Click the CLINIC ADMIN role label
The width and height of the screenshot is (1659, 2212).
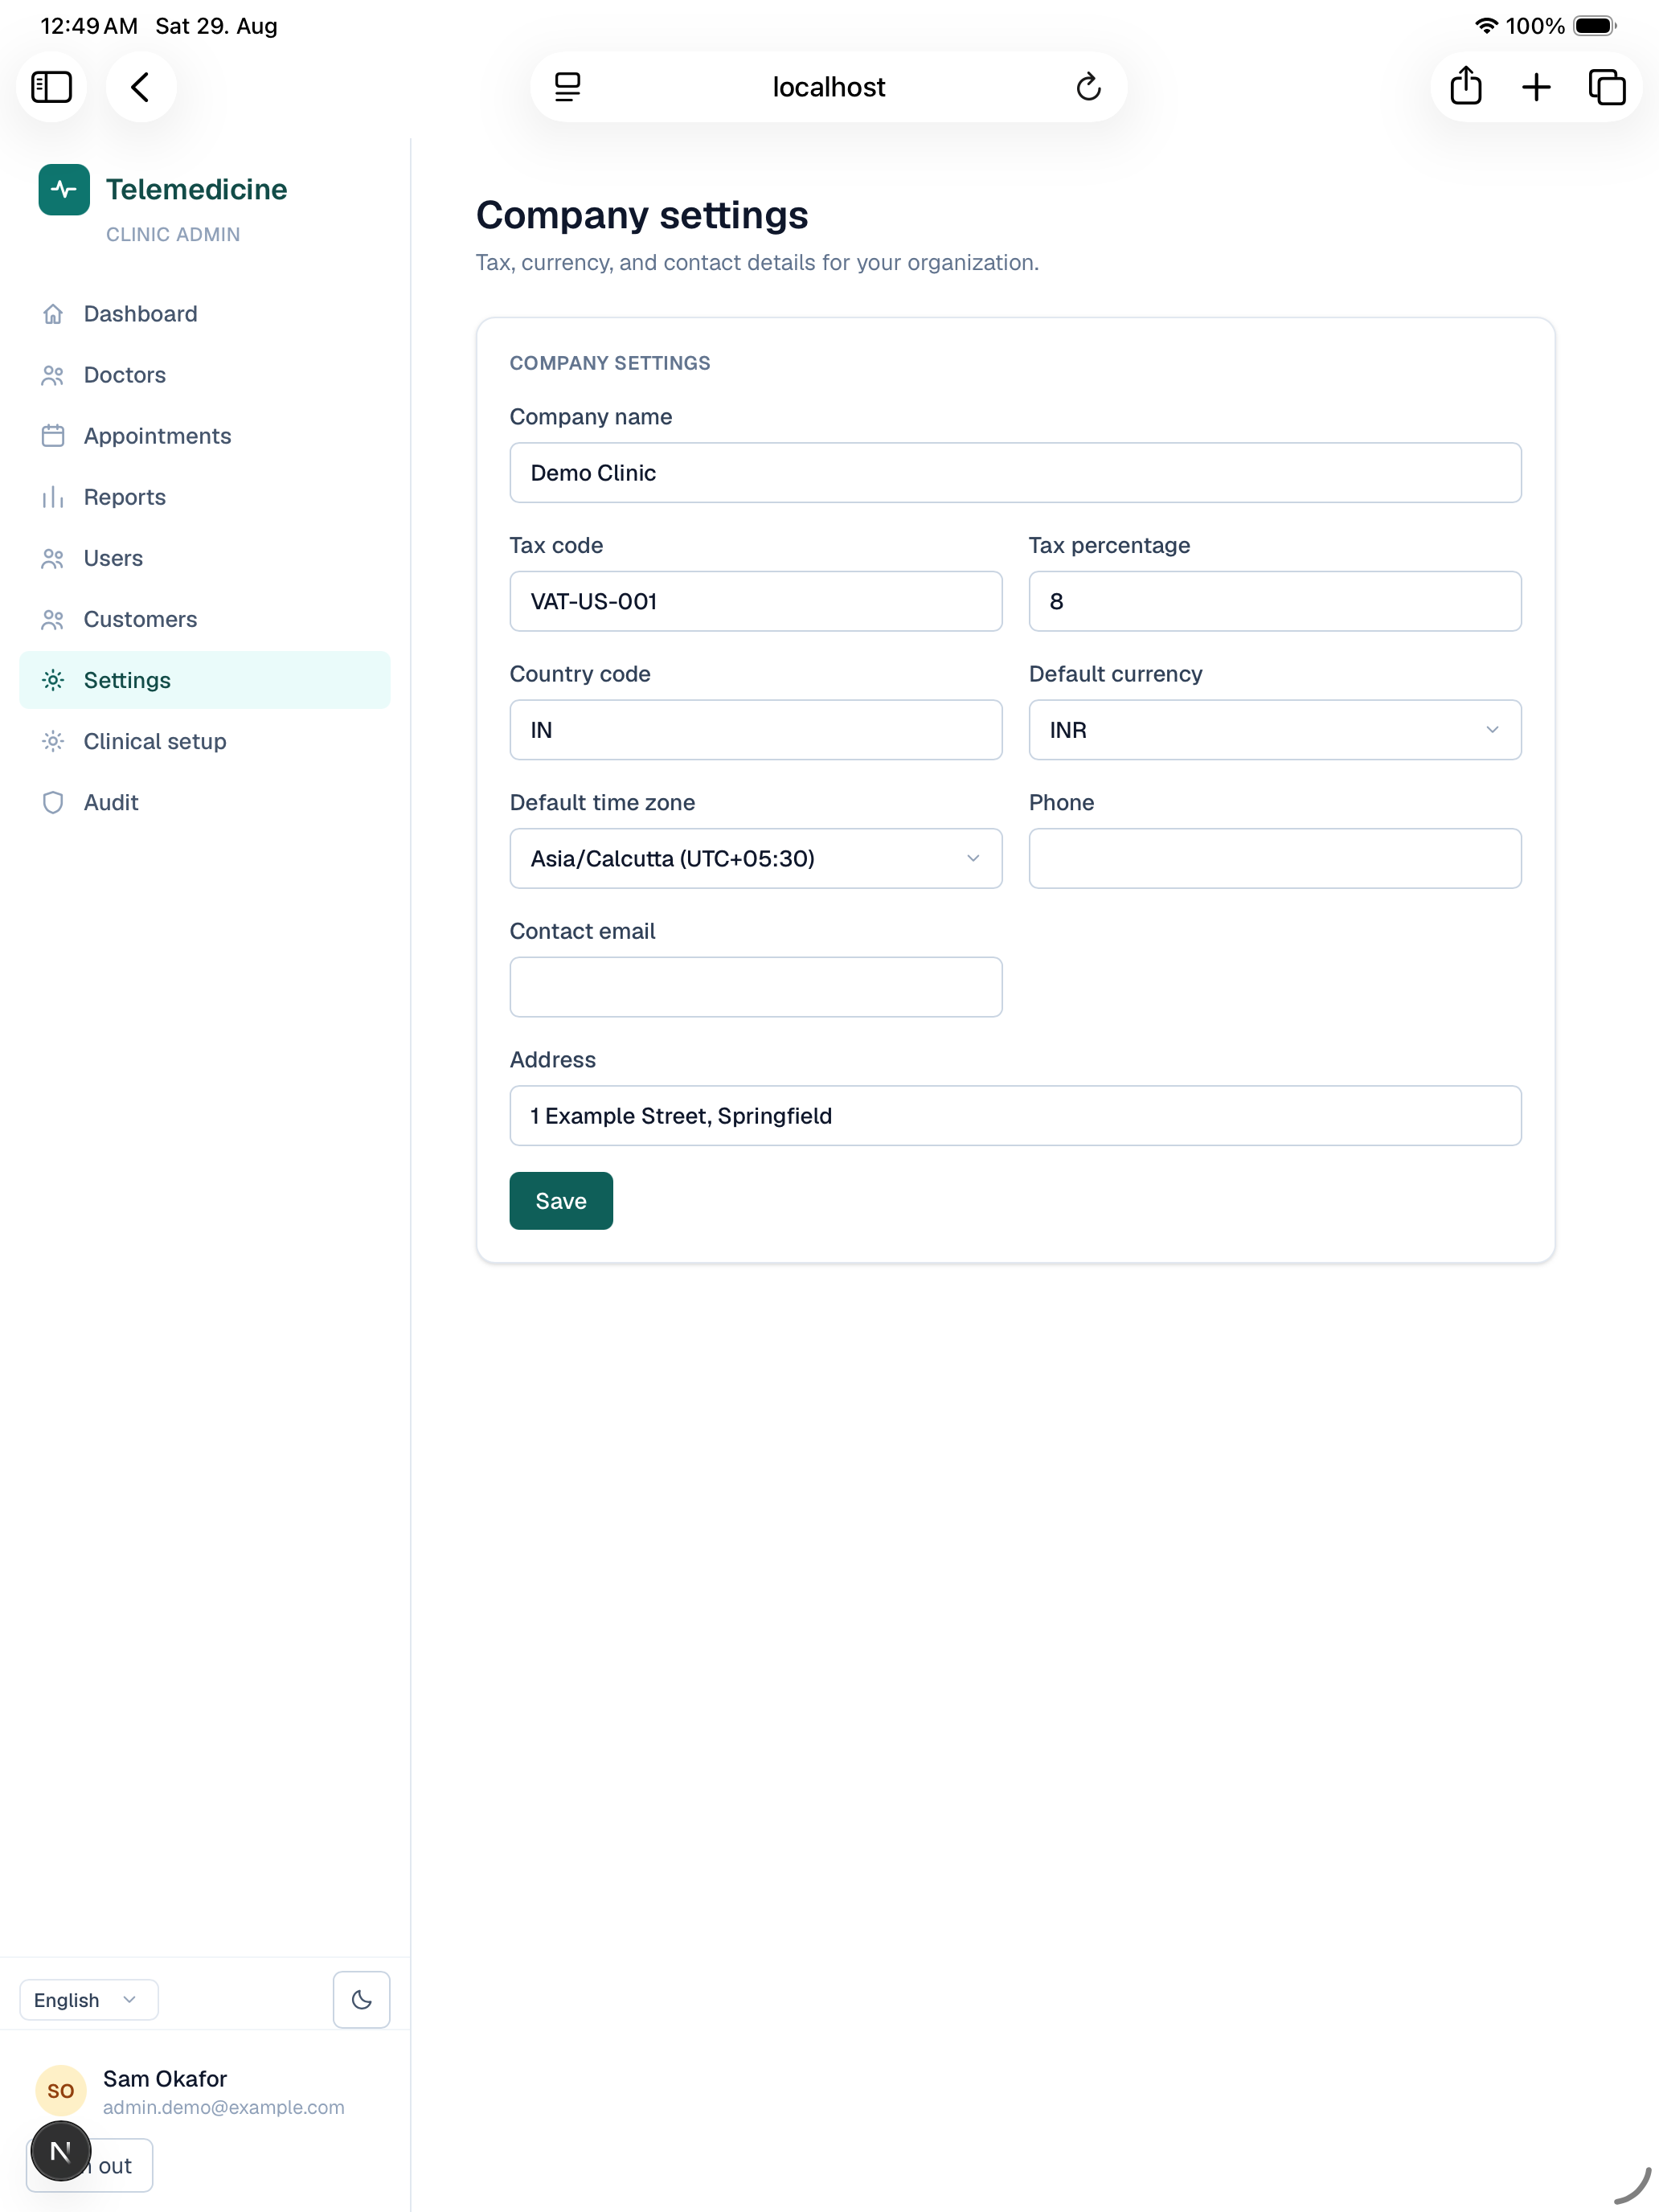(173, 234)
